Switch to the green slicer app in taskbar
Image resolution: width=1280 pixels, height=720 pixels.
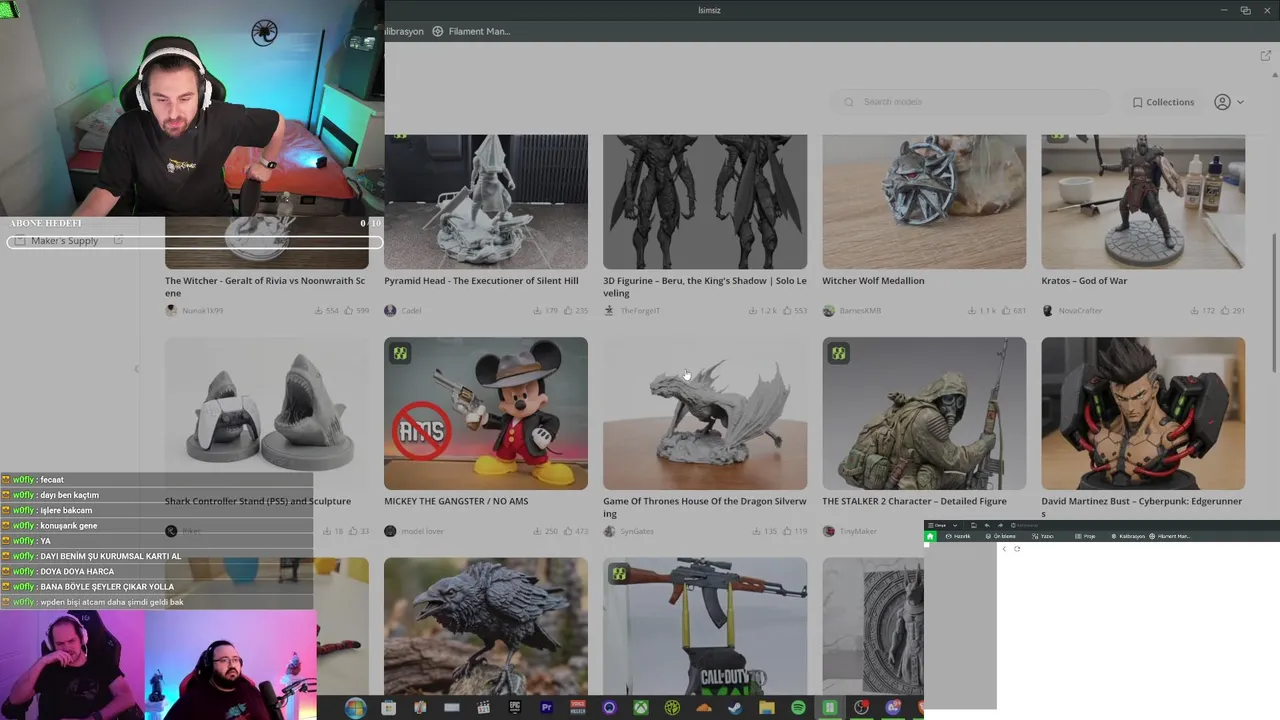pos(829,708)
